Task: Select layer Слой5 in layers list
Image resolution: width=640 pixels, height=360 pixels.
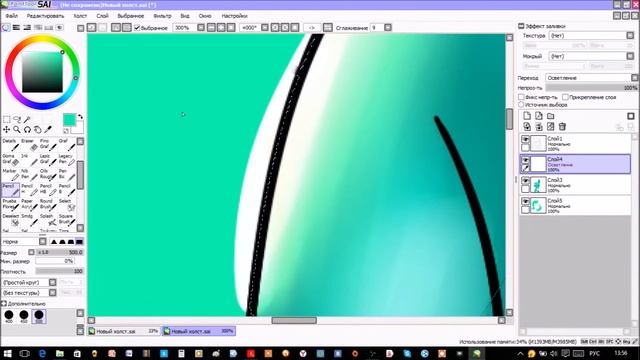Action: click(x=575, y=205)
